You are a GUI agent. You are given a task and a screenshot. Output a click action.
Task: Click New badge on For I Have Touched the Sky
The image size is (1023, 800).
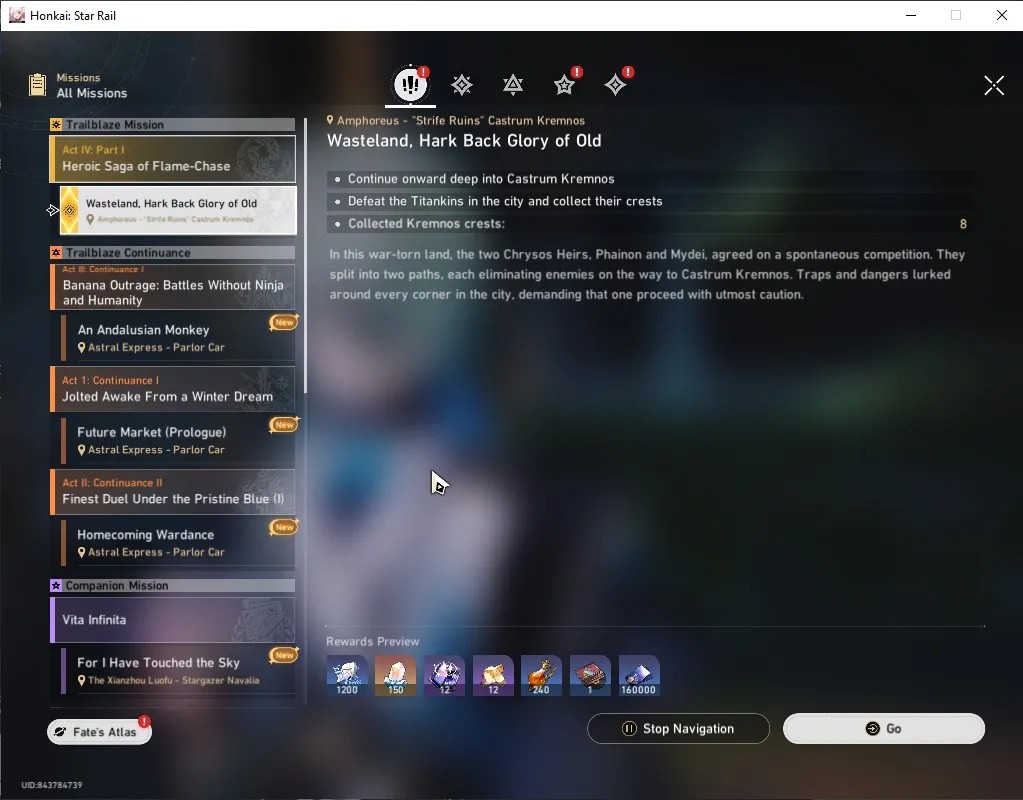pos(284,654)
